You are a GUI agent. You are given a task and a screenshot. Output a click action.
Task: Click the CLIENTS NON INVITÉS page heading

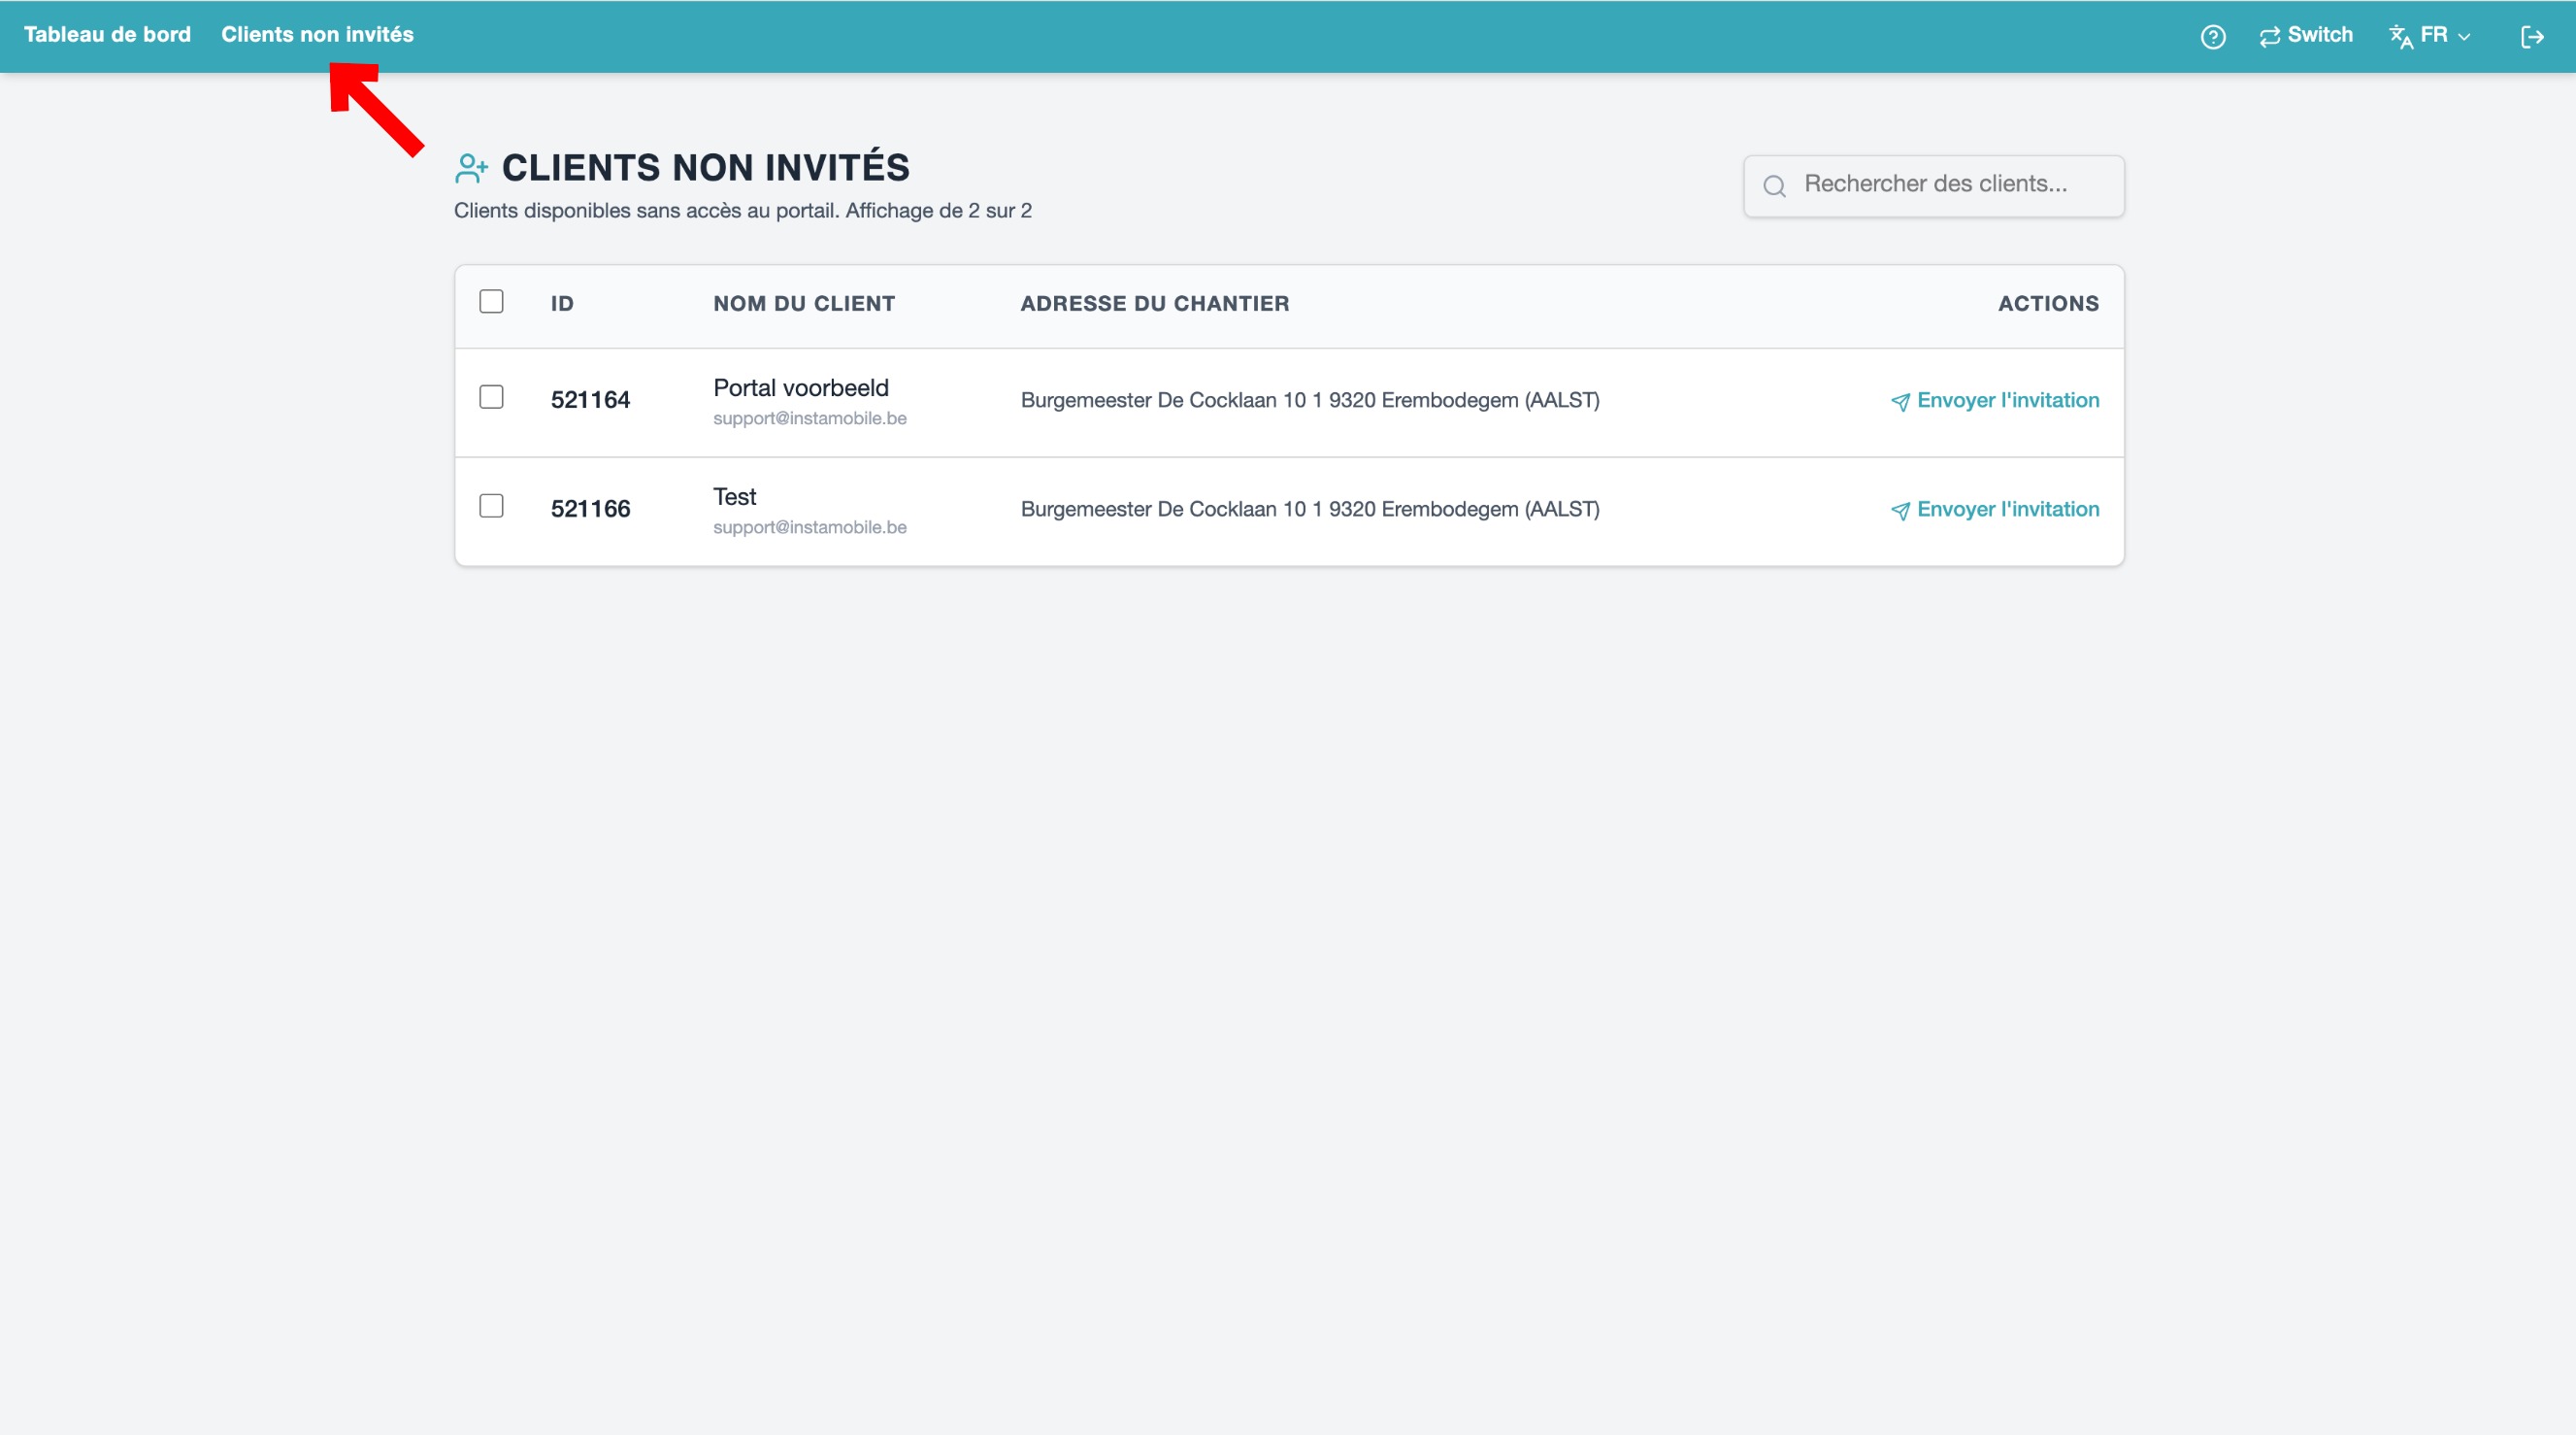[x=706, y=168]
